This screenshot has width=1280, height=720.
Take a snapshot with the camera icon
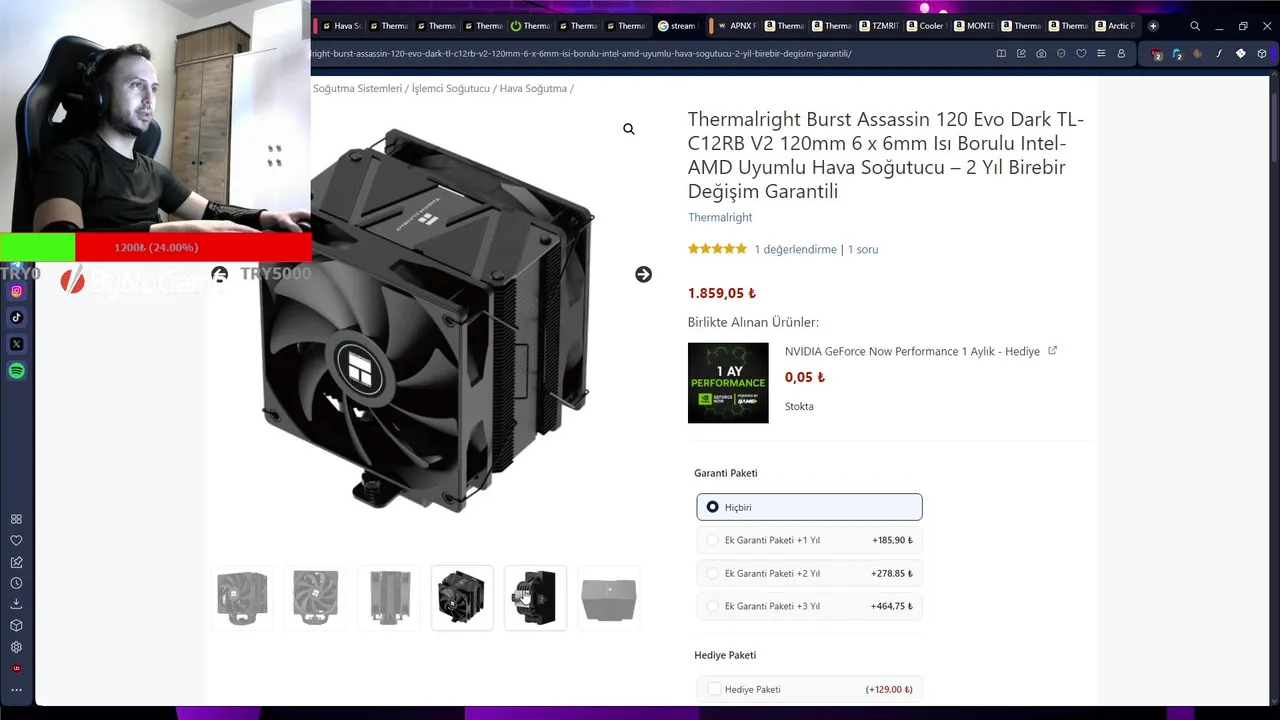[x=1041, y=54]
